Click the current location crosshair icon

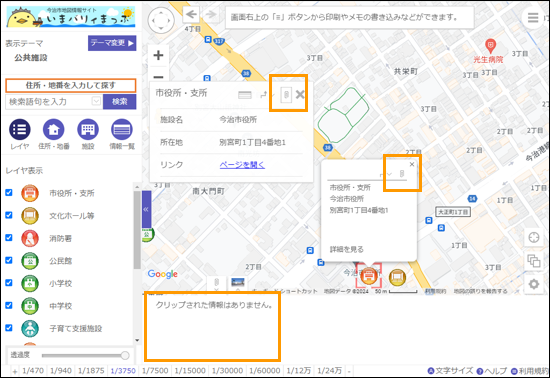tap(534, 237)
